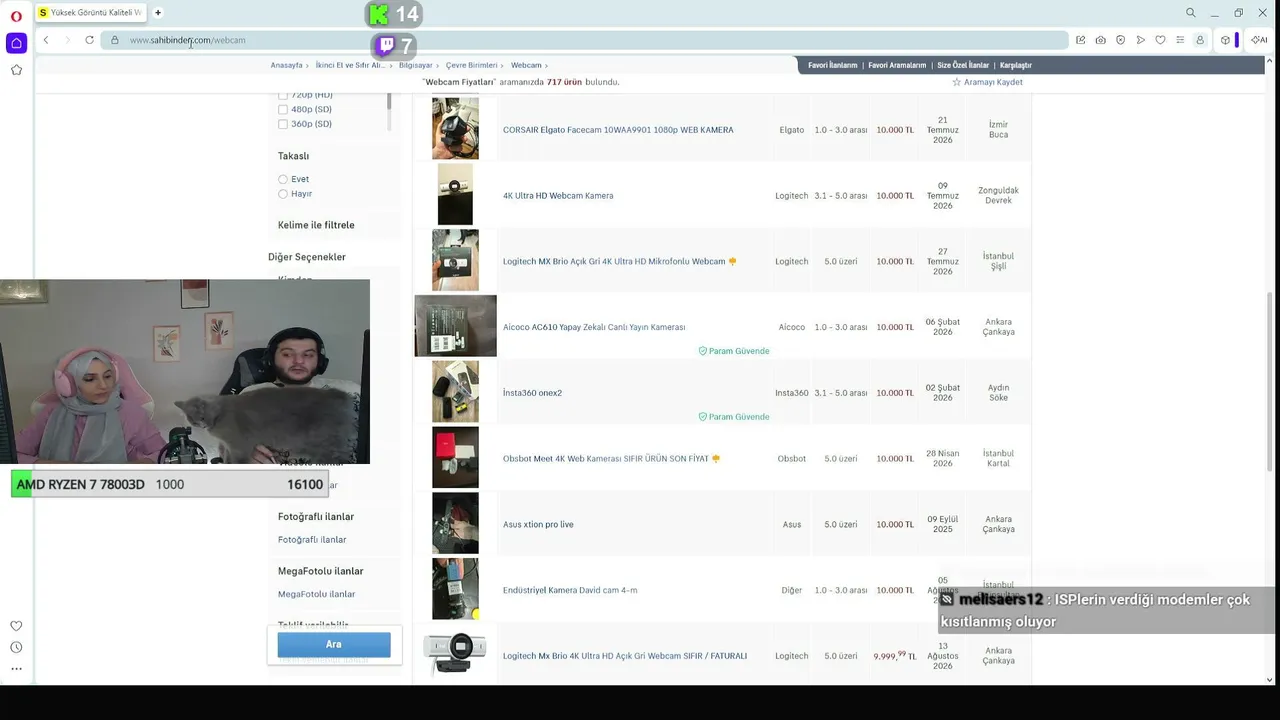View site security lock info
This screenshot has height=720, width=1280.
[x=115, y=40]
